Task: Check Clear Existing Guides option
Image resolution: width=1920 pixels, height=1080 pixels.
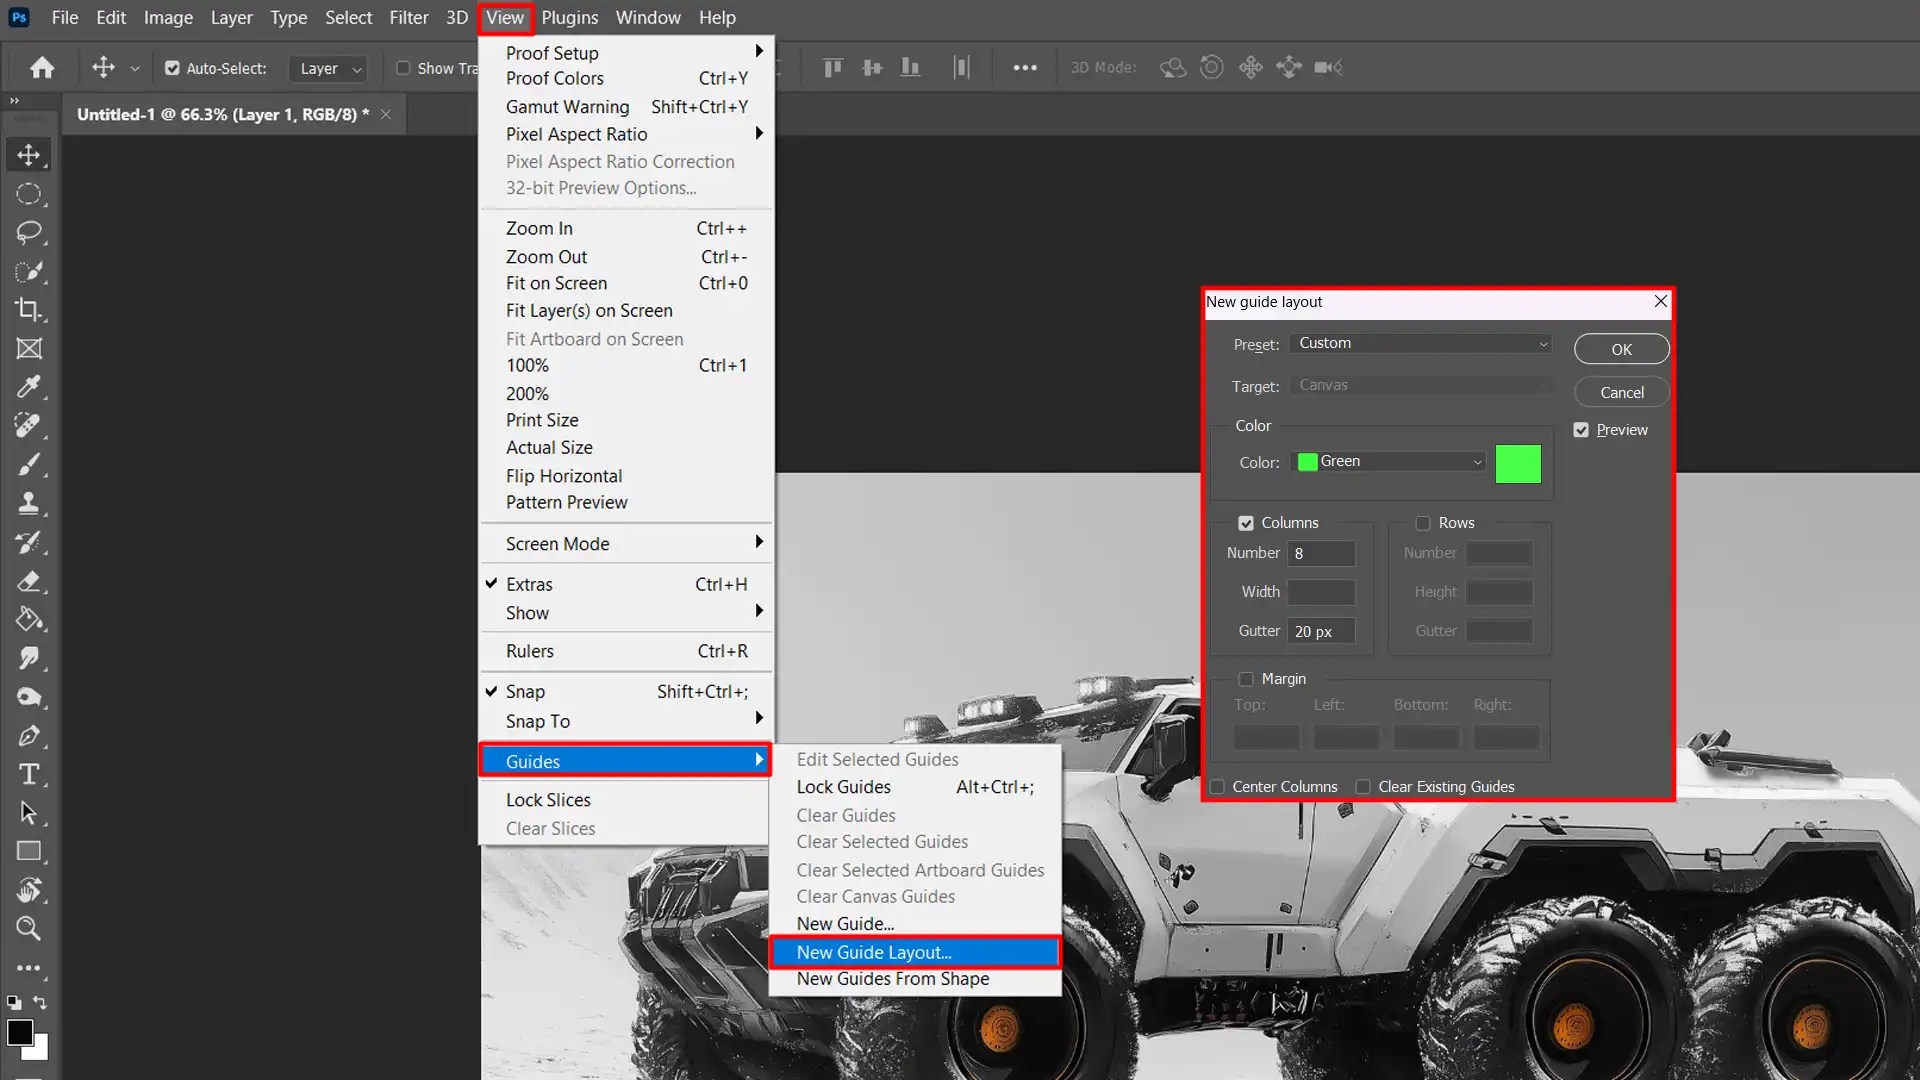Action: (x=1363, y=787)
